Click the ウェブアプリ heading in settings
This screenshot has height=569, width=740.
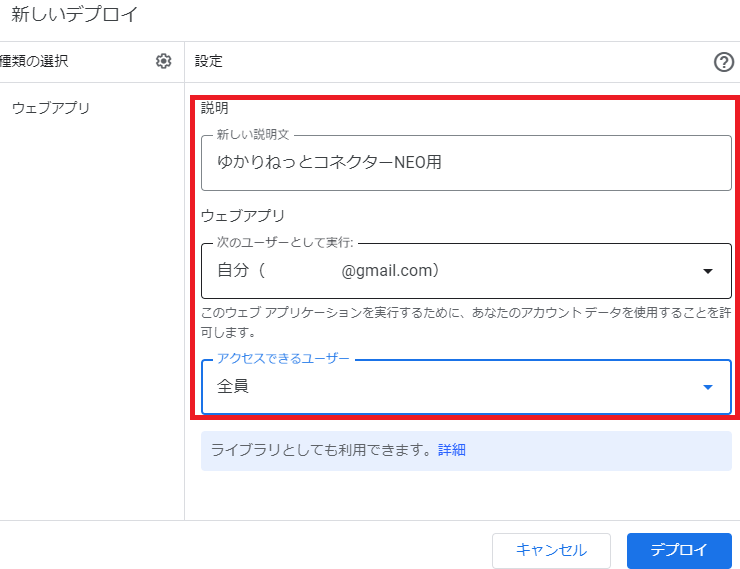pyautogui.click(x=243, y=216)
